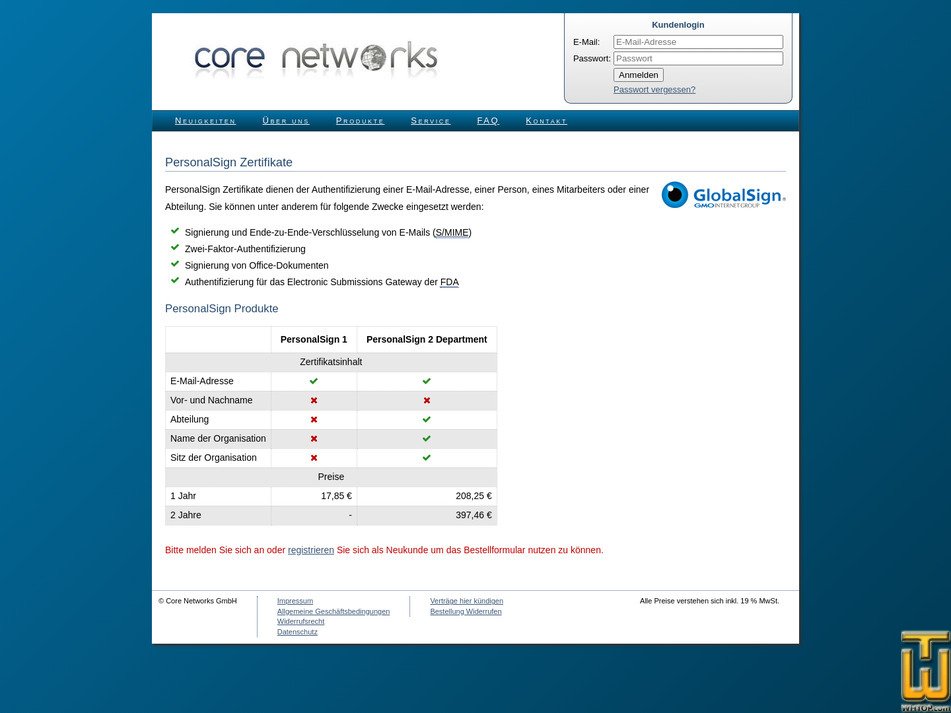Click red cross for Vor- und Nachname under PersonalSign 2 Department
Viewport: 951px width, 713px height.
[x=426, y=400]
